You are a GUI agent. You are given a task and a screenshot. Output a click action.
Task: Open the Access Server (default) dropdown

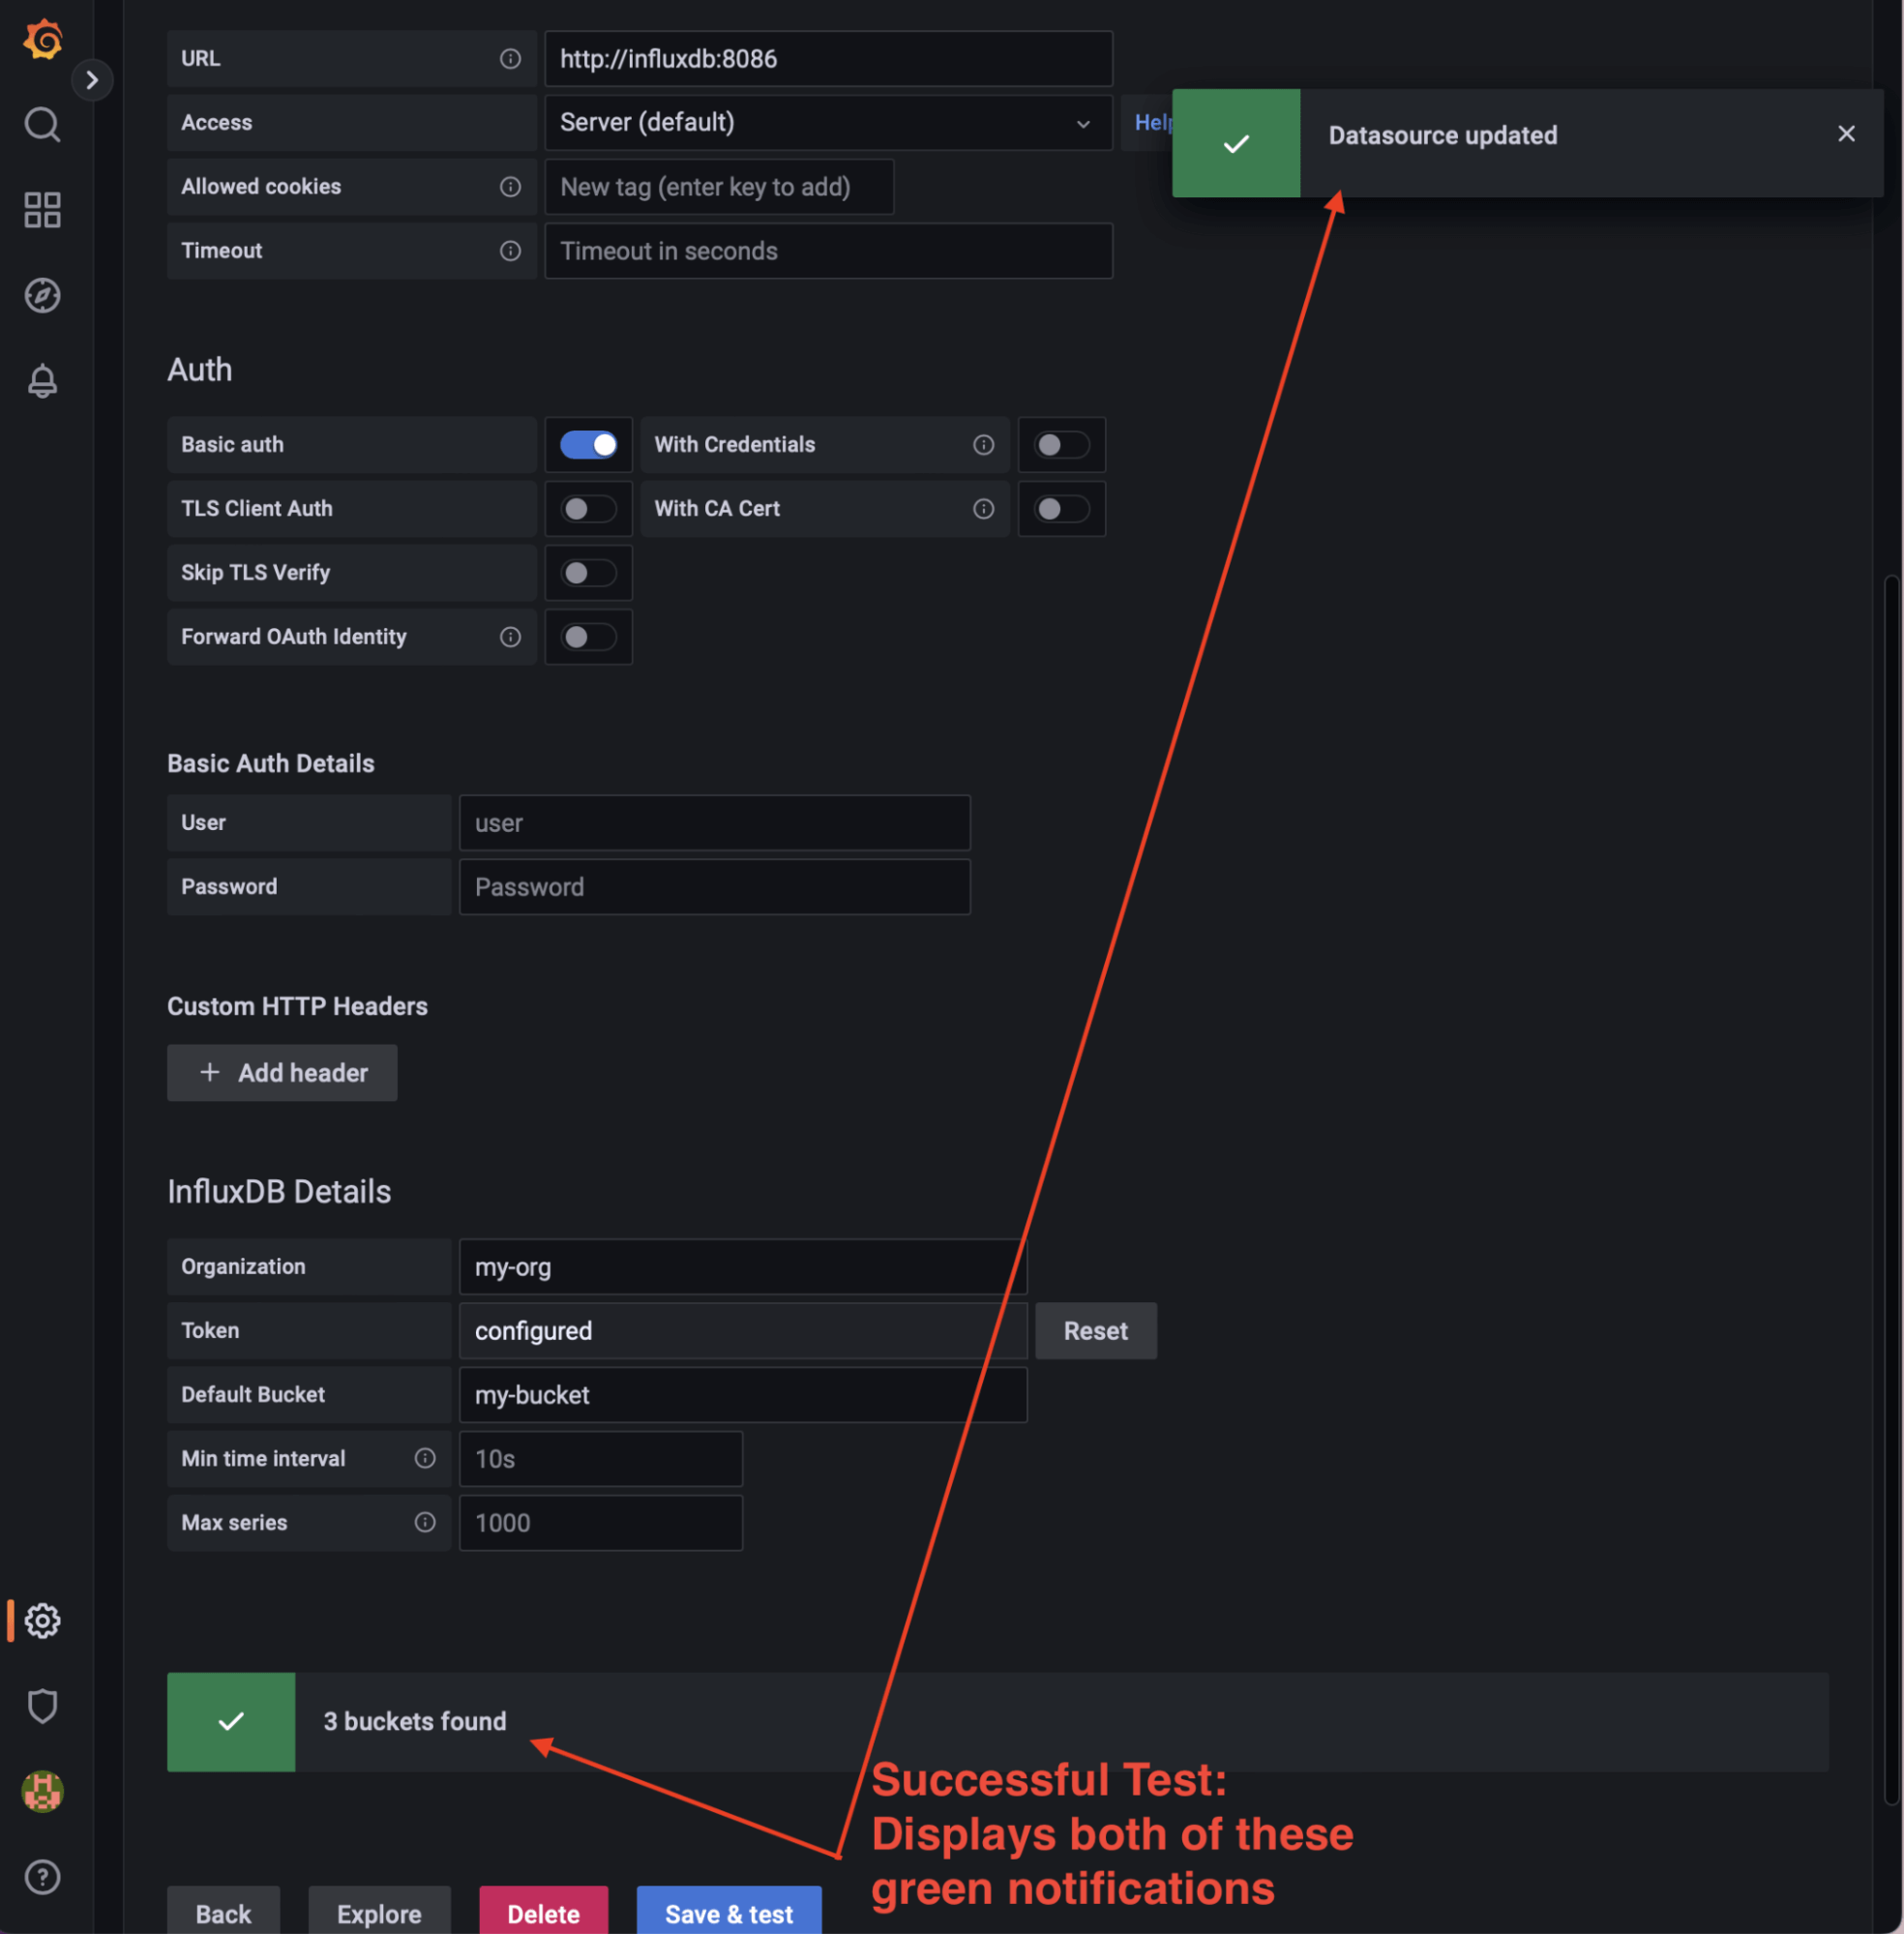pos(827,123)
